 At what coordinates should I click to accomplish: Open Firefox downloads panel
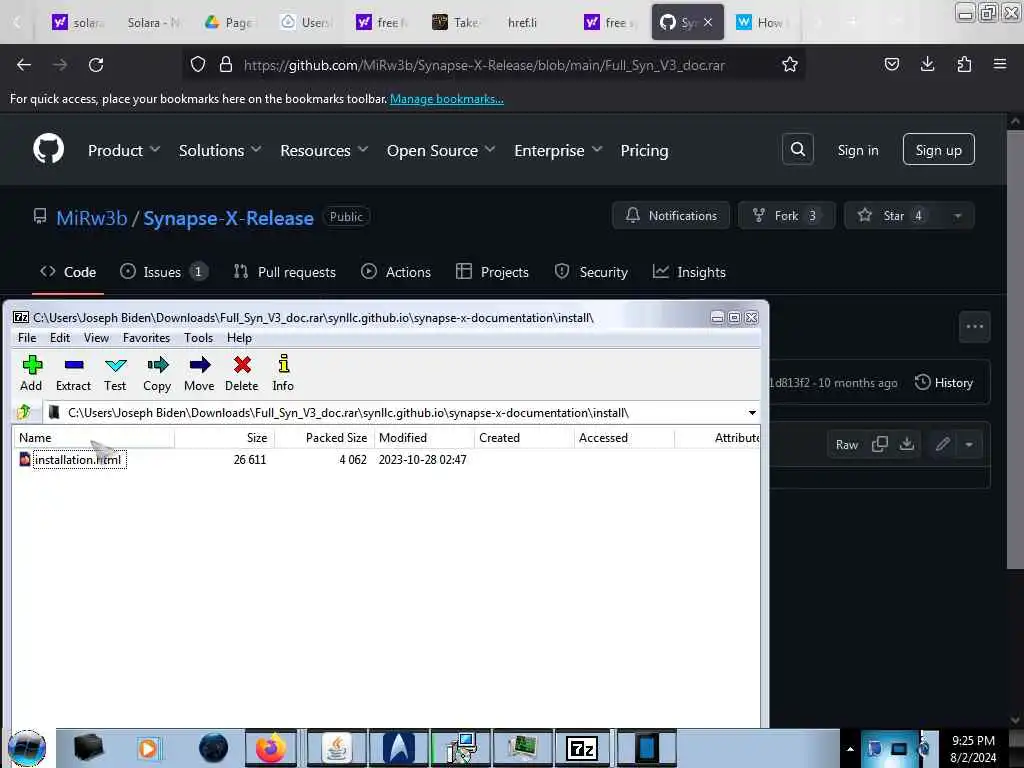coord(927,64)
